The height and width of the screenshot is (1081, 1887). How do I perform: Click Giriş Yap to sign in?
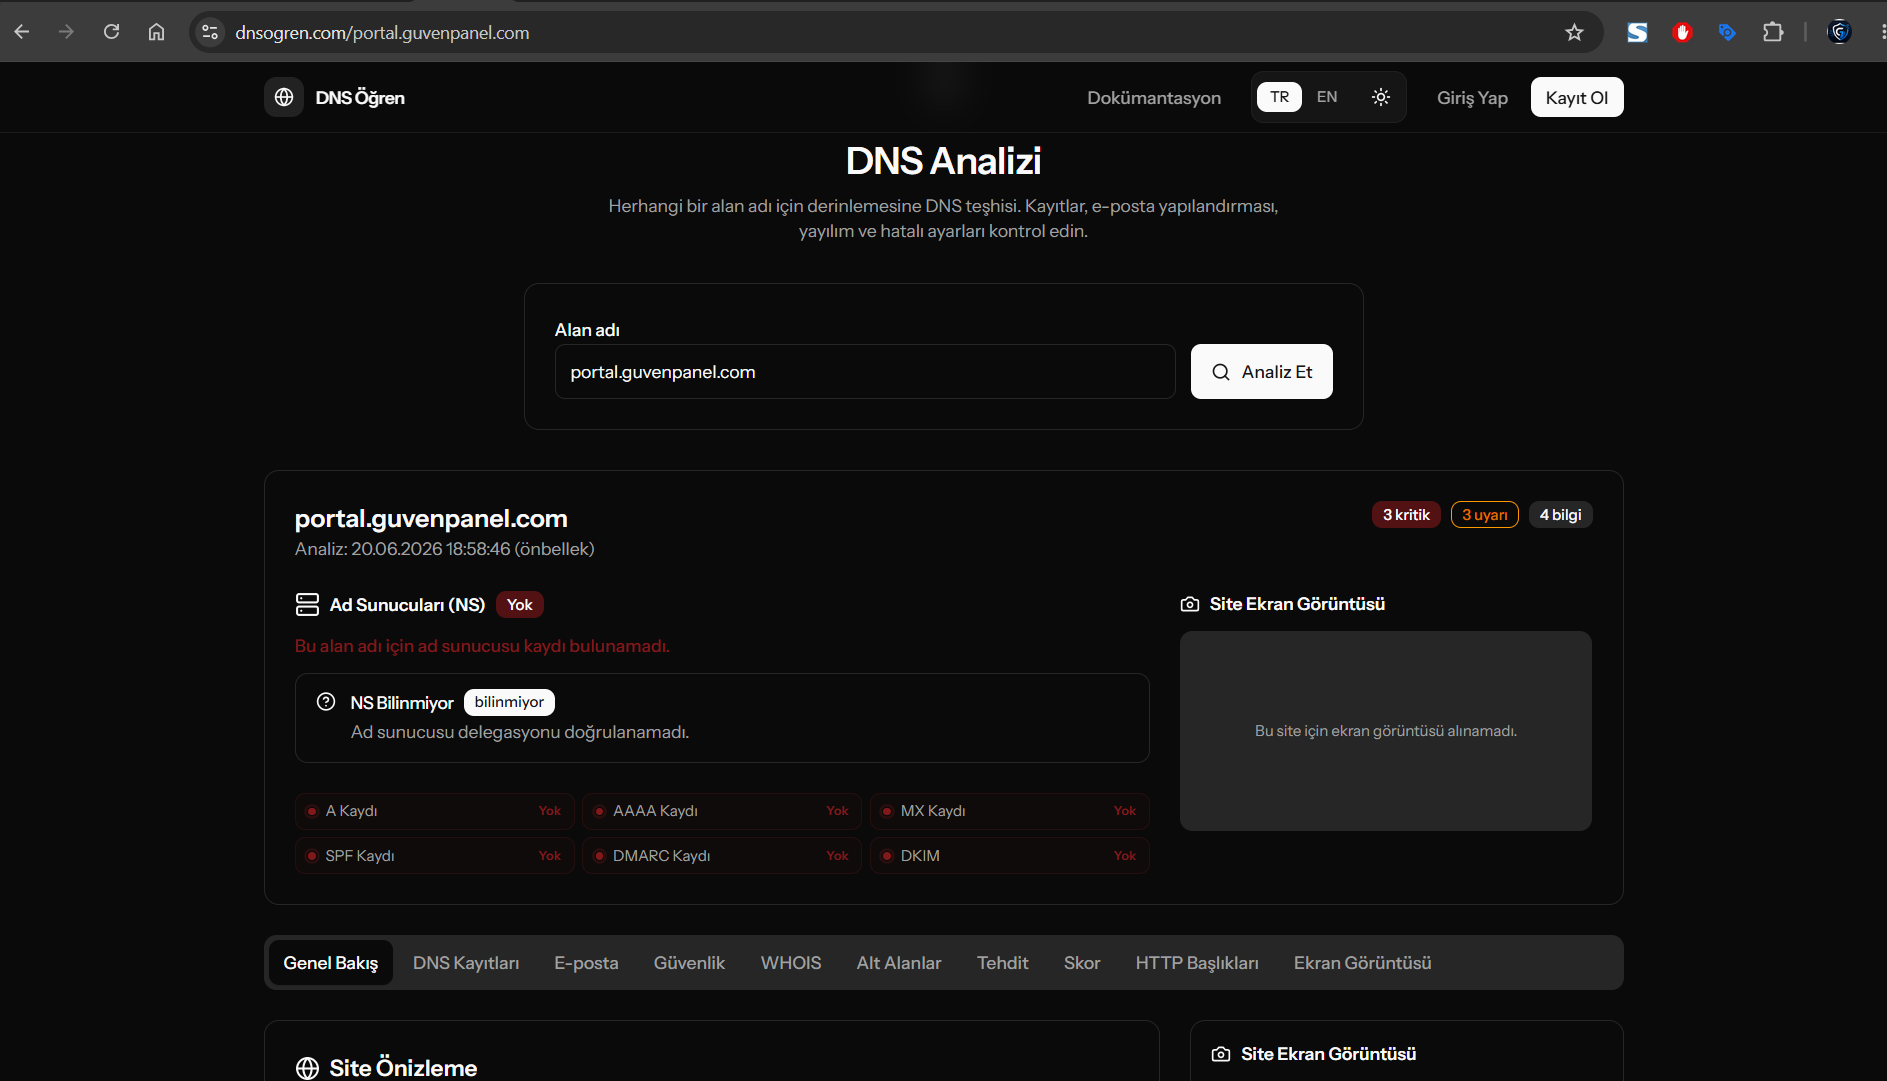pos(1472,98)
